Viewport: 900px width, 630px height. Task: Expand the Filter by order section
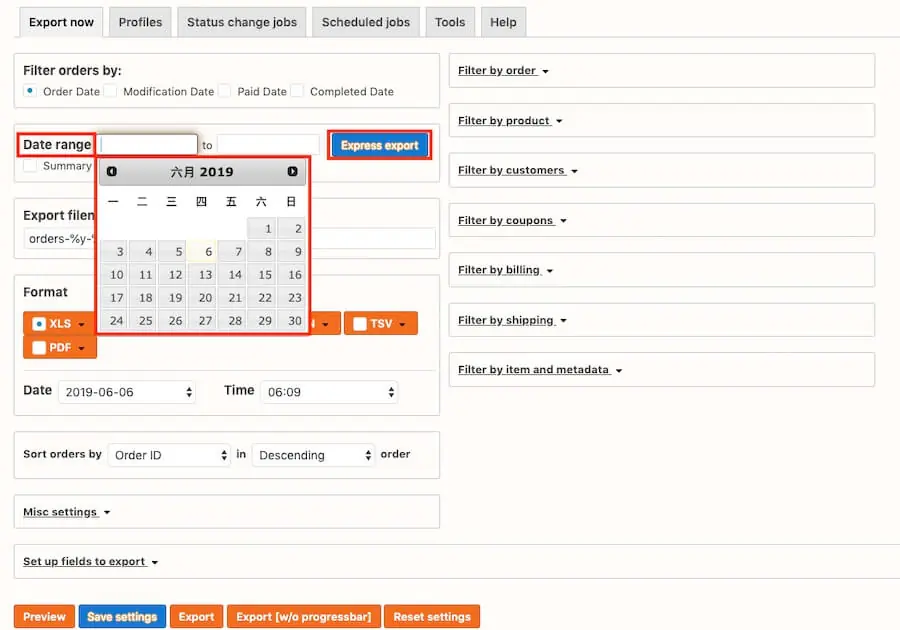click(503, 71)
